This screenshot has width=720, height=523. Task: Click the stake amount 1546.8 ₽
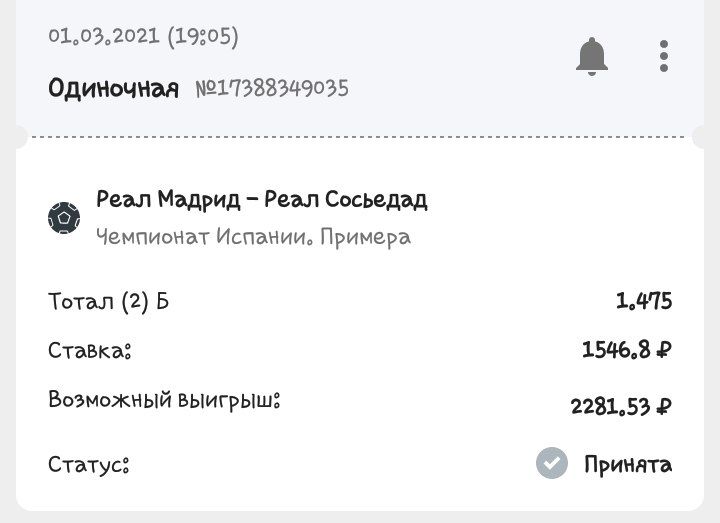coord(626,350)
